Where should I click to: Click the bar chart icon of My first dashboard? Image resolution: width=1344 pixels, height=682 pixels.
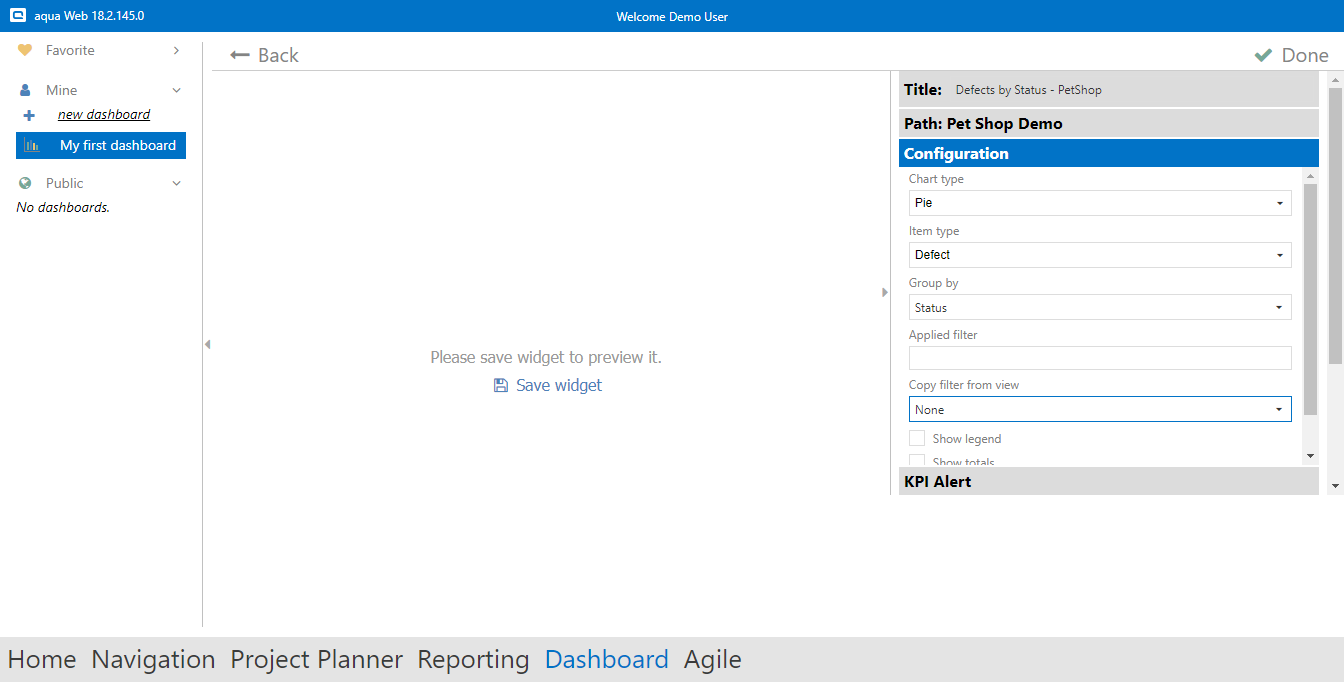pyautogui.click(x=32, y=145)
